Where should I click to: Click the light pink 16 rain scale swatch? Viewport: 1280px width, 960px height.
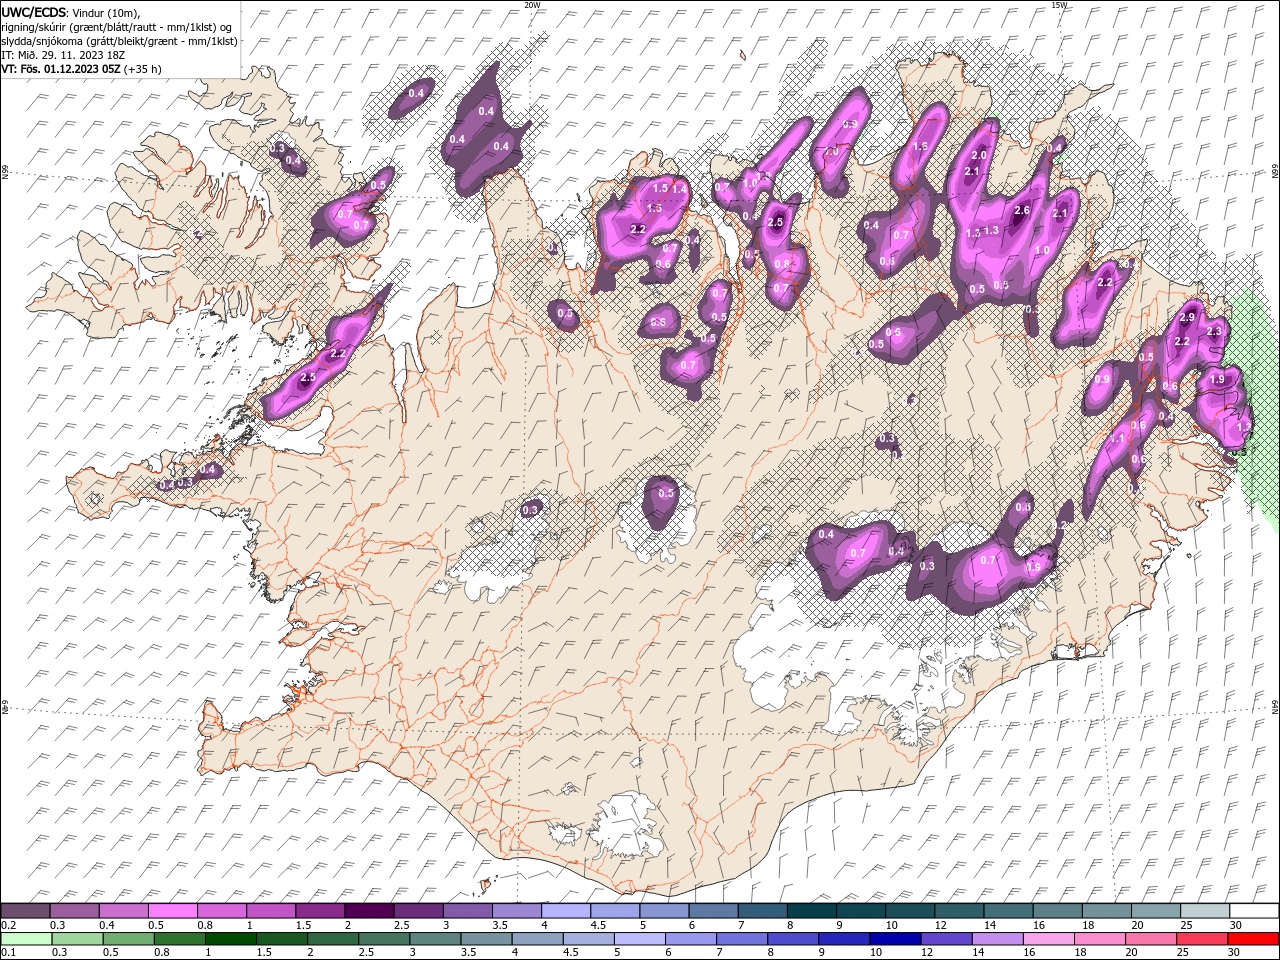tap(1049, 939)
